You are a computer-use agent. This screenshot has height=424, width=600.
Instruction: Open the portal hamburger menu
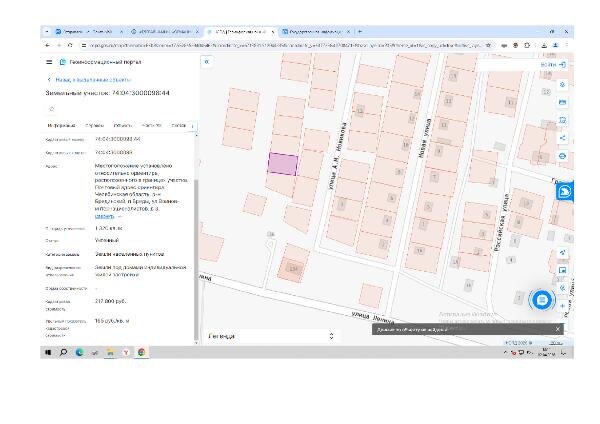point(49,62)
